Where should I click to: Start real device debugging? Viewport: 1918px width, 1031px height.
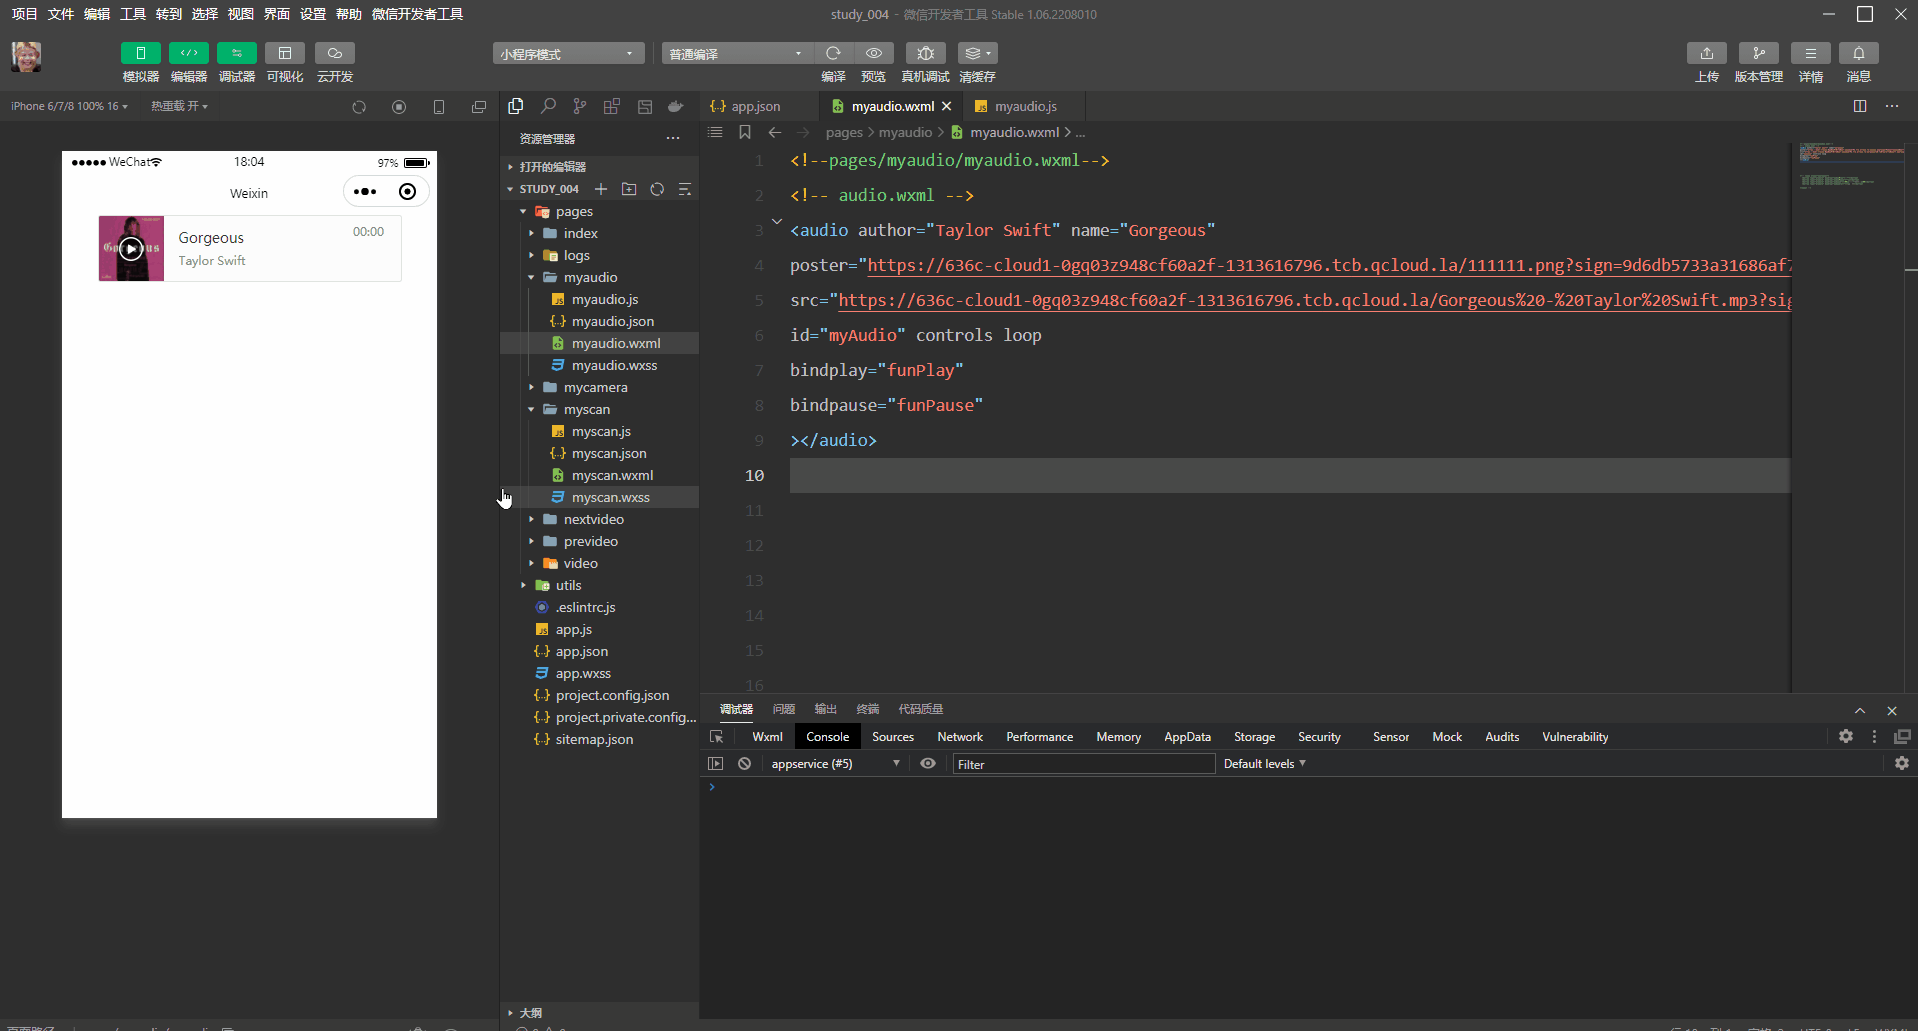point(926,53)
